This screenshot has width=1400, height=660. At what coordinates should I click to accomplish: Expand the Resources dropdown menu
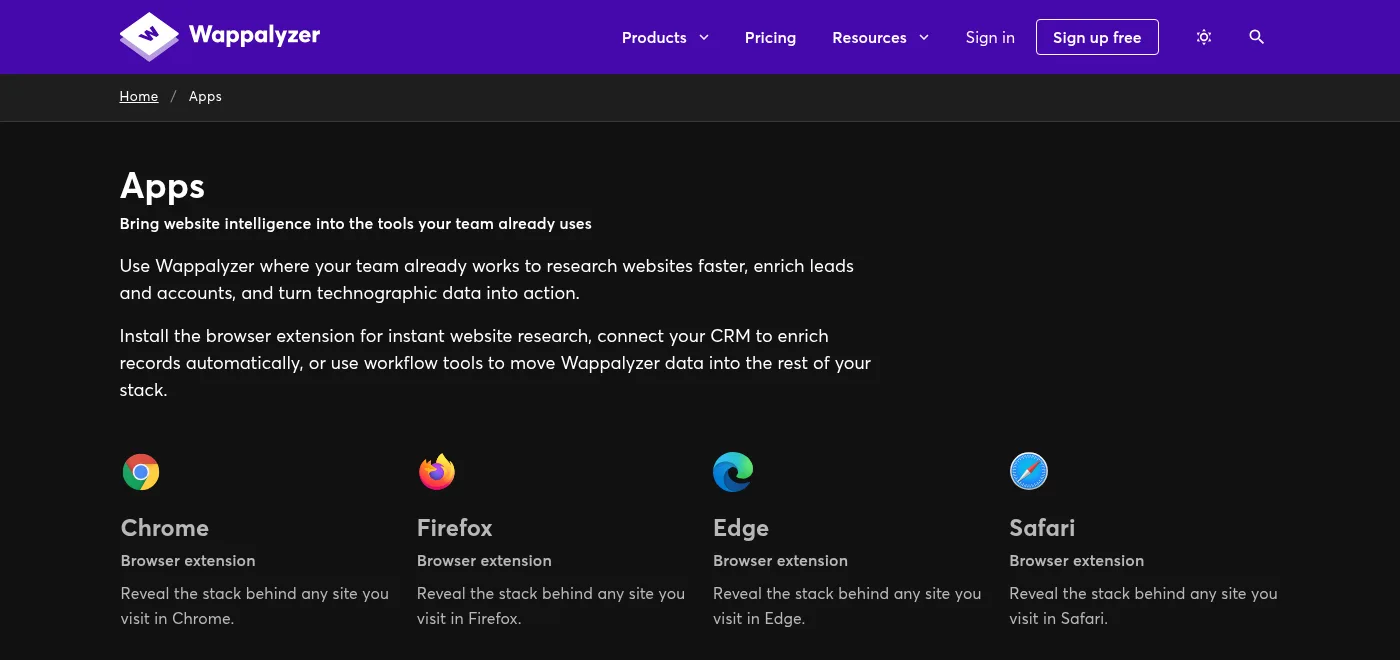point(880,37)
